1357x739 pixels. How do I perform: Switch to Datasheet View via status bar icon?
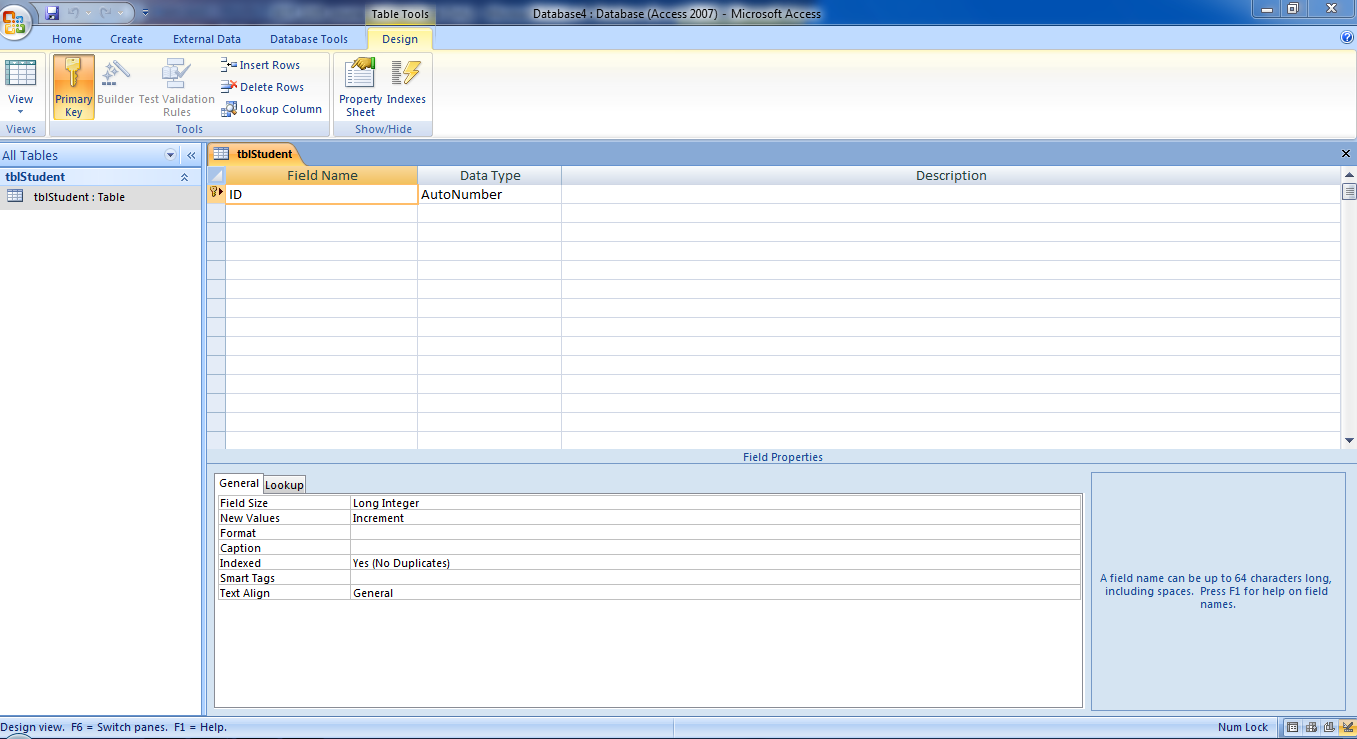point(1291,727)
